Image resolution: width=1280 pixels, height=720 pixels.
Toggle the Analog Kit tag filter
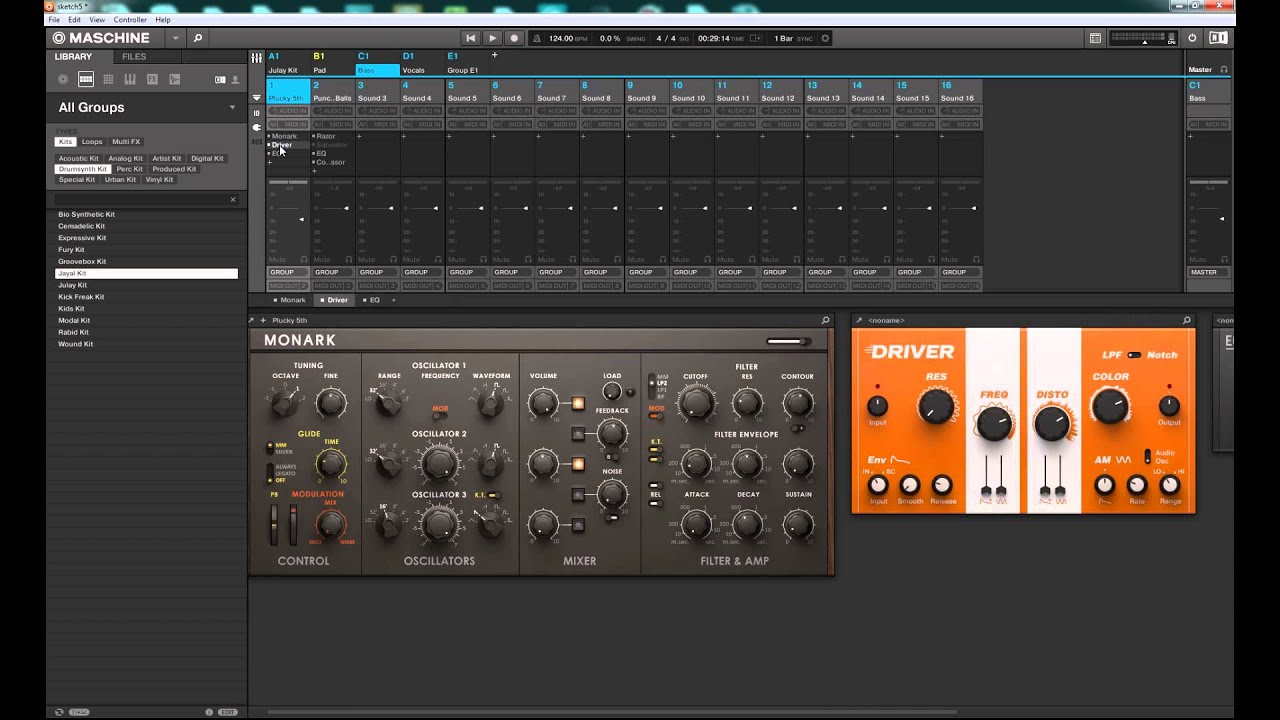[x=126, y=158]
